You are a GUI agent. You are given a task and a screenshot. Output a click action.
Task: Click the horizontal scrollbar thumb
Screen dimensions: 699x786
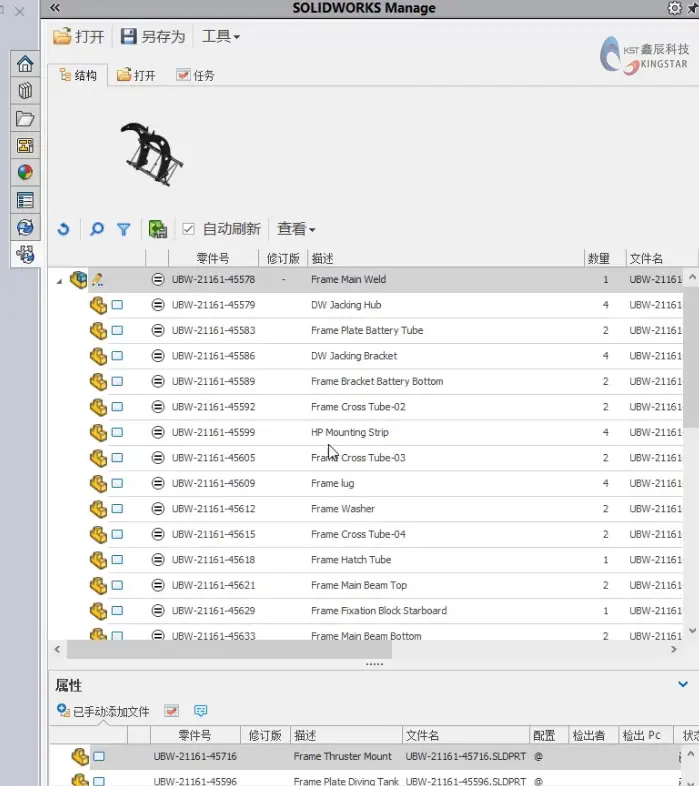[229, 650]
